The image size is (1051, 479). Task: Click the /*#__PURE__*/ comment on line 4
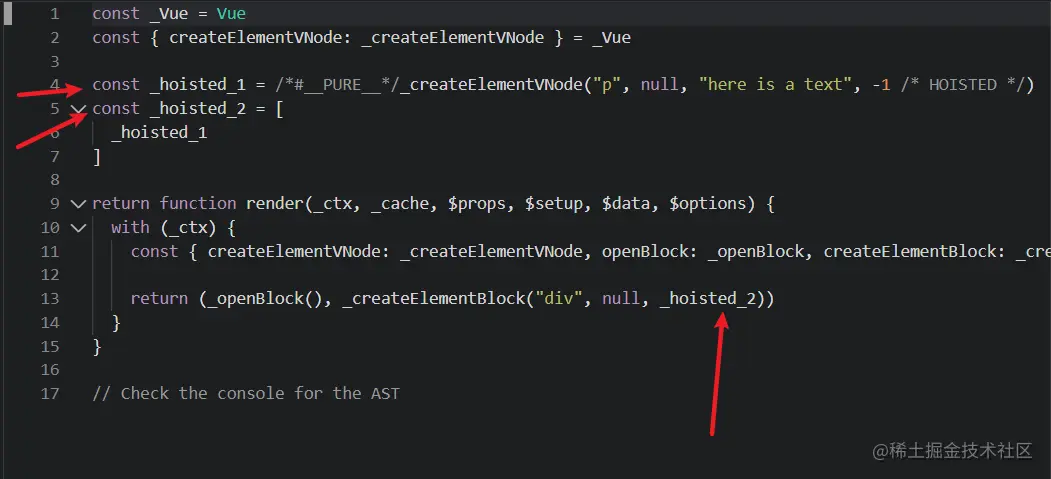(336, 85)
